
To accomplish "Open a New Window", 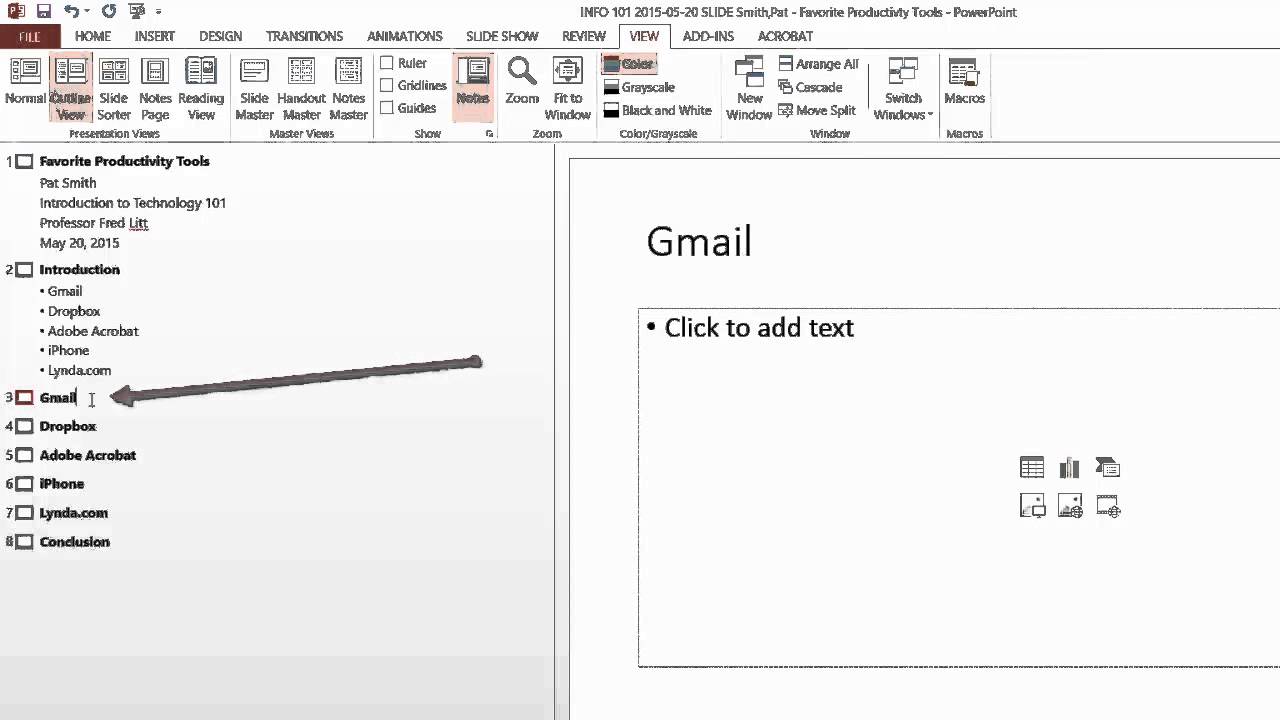I will pos(750,88).
